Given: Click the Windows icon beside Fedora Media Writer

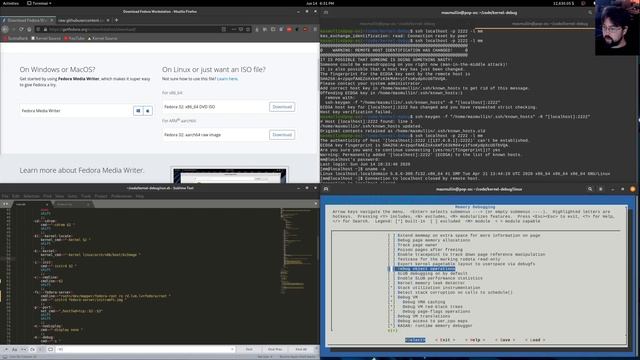Looking at the screenshot, I should tap(138, 111).
